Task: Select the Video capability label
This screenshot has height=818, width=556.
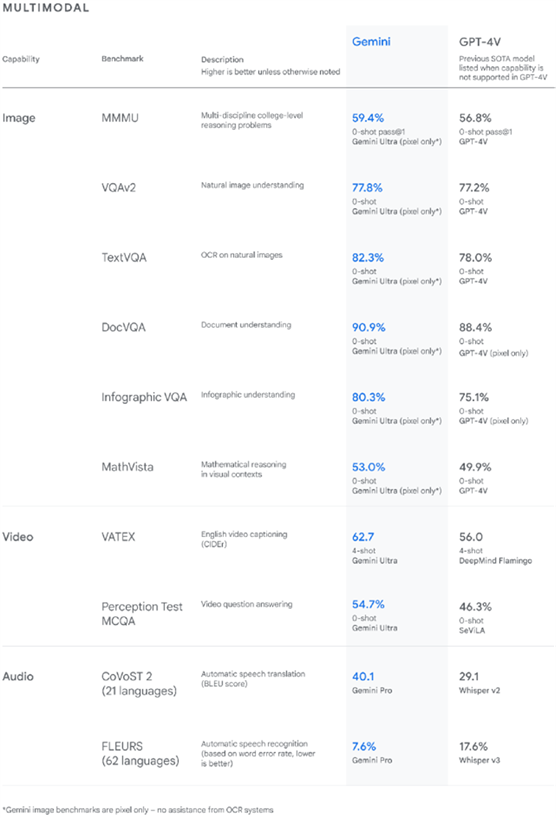Action: (x=18, y=537)
